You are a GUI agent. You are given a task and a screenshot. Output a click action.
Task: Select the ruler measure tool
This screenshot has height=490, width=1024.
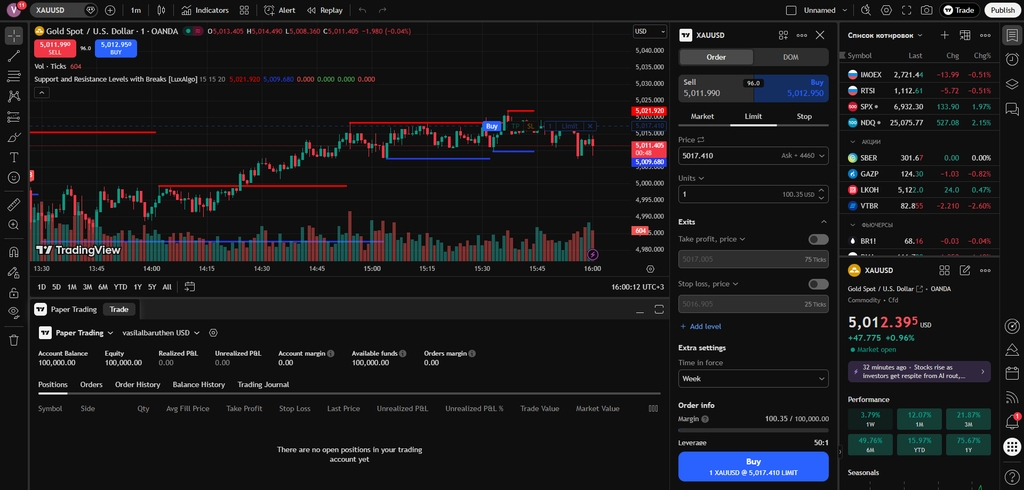point(14,205)
